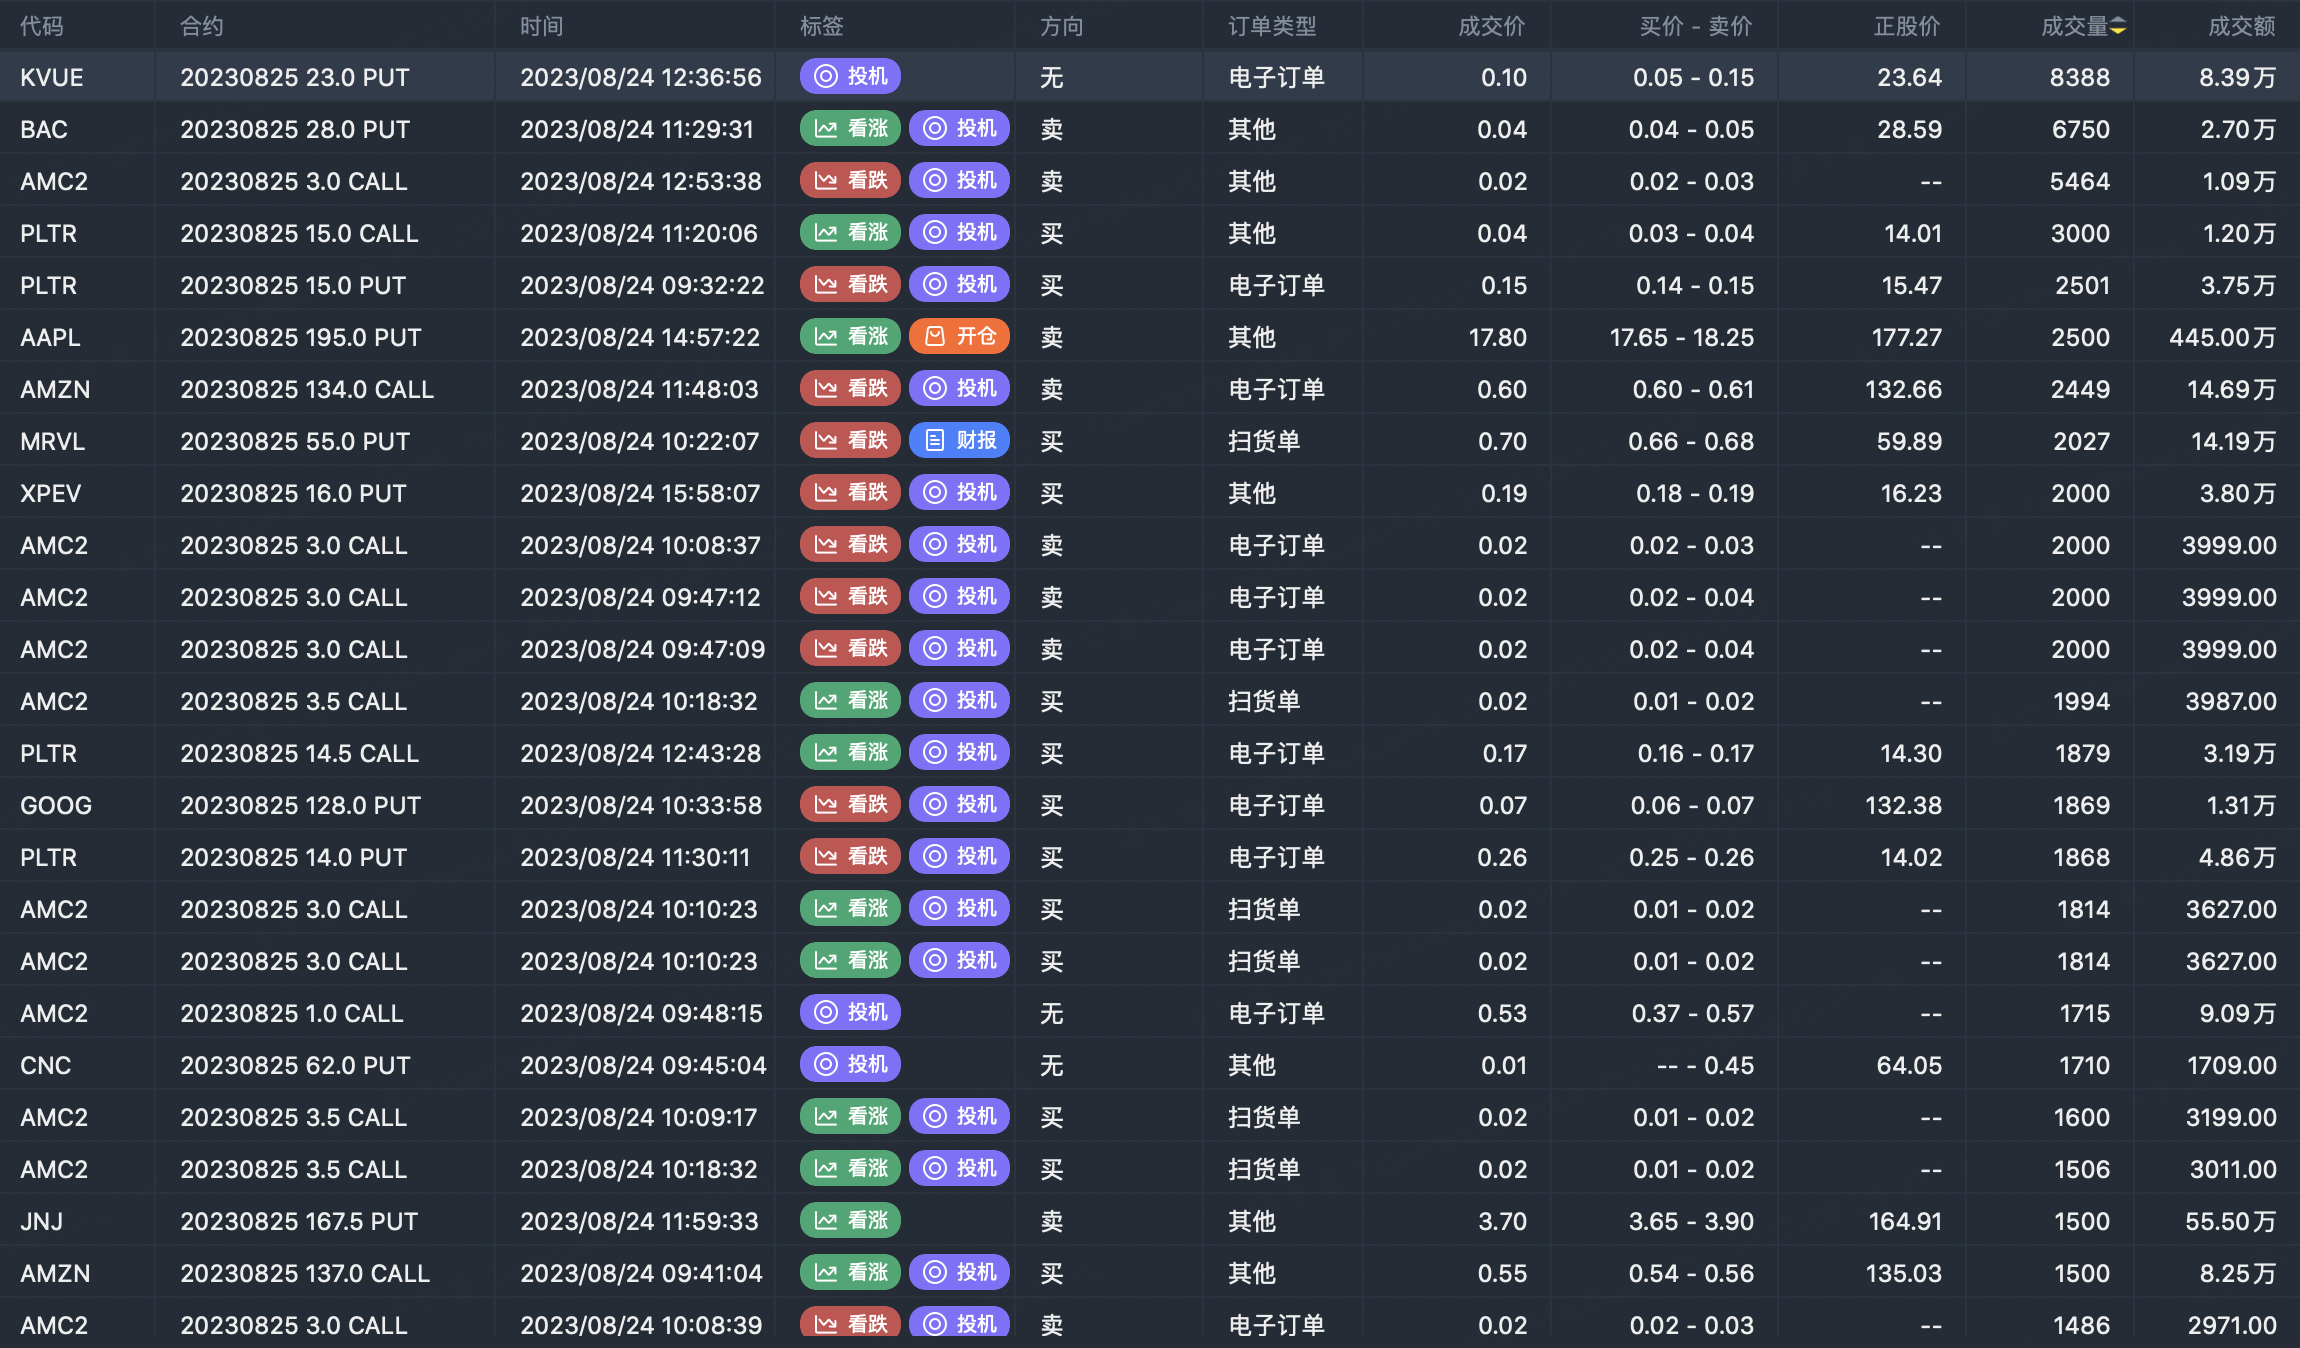The height and width of the screenshot is (1348, 2300).
Task: Sort by the 成交量 column sort arrow
Action: pos(2118,27)
